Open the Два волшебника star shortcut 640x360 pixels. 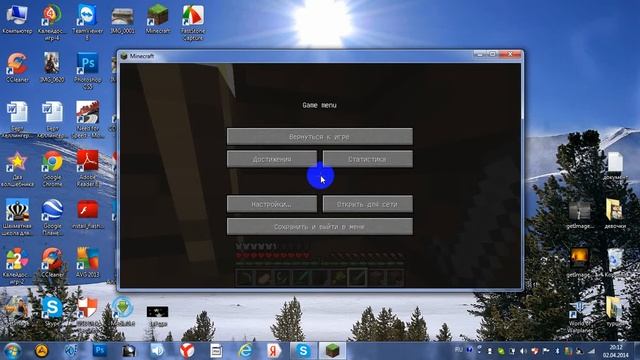pos(17,168)
